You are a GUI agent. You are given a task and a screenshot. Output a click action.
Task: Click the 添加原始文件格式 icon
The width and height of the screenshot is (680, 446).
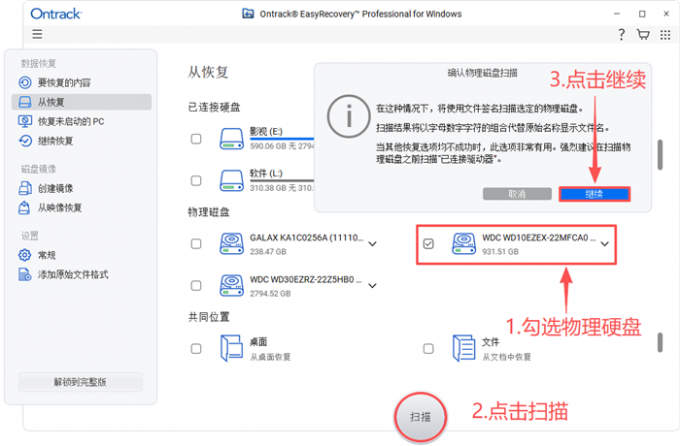point(25,275)
